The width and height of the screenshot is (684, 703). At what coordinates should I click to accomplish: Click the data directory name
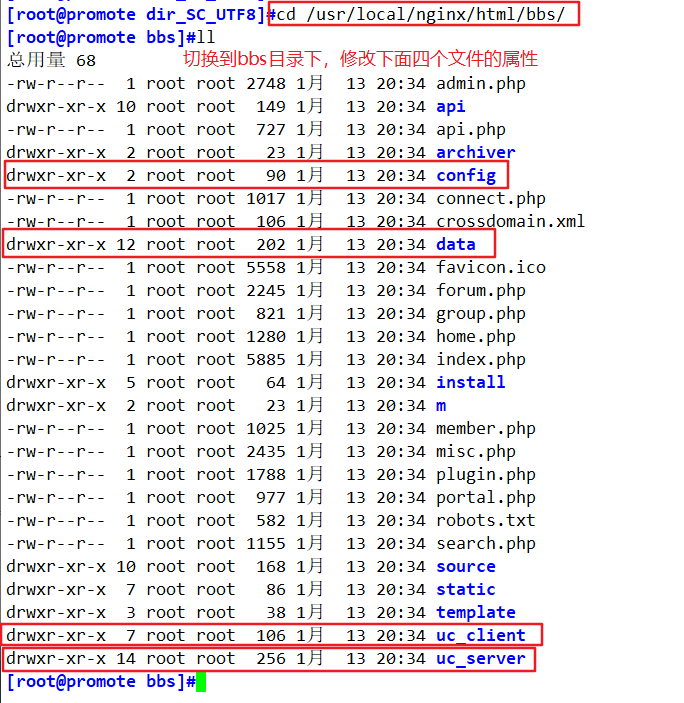pyautogui.click(x=455, y=245)
